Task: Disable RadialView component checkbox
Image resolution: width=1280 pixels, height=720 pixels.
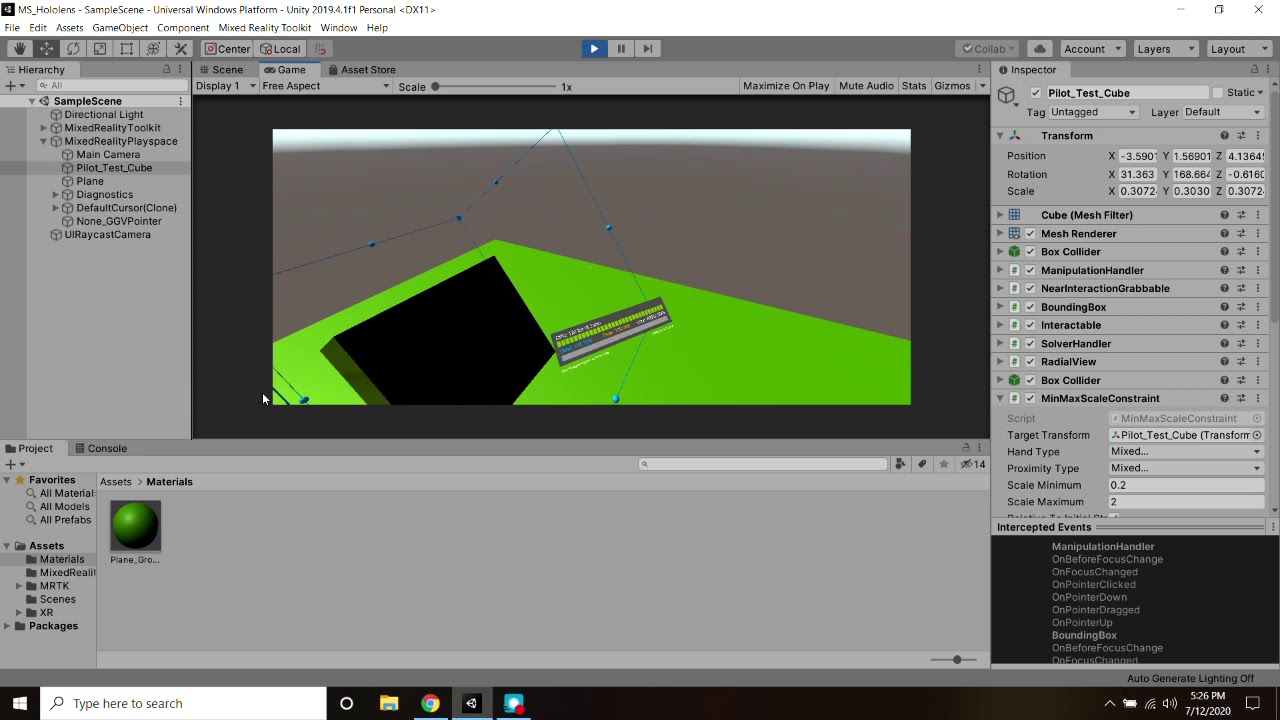Action: [1031, 362]
